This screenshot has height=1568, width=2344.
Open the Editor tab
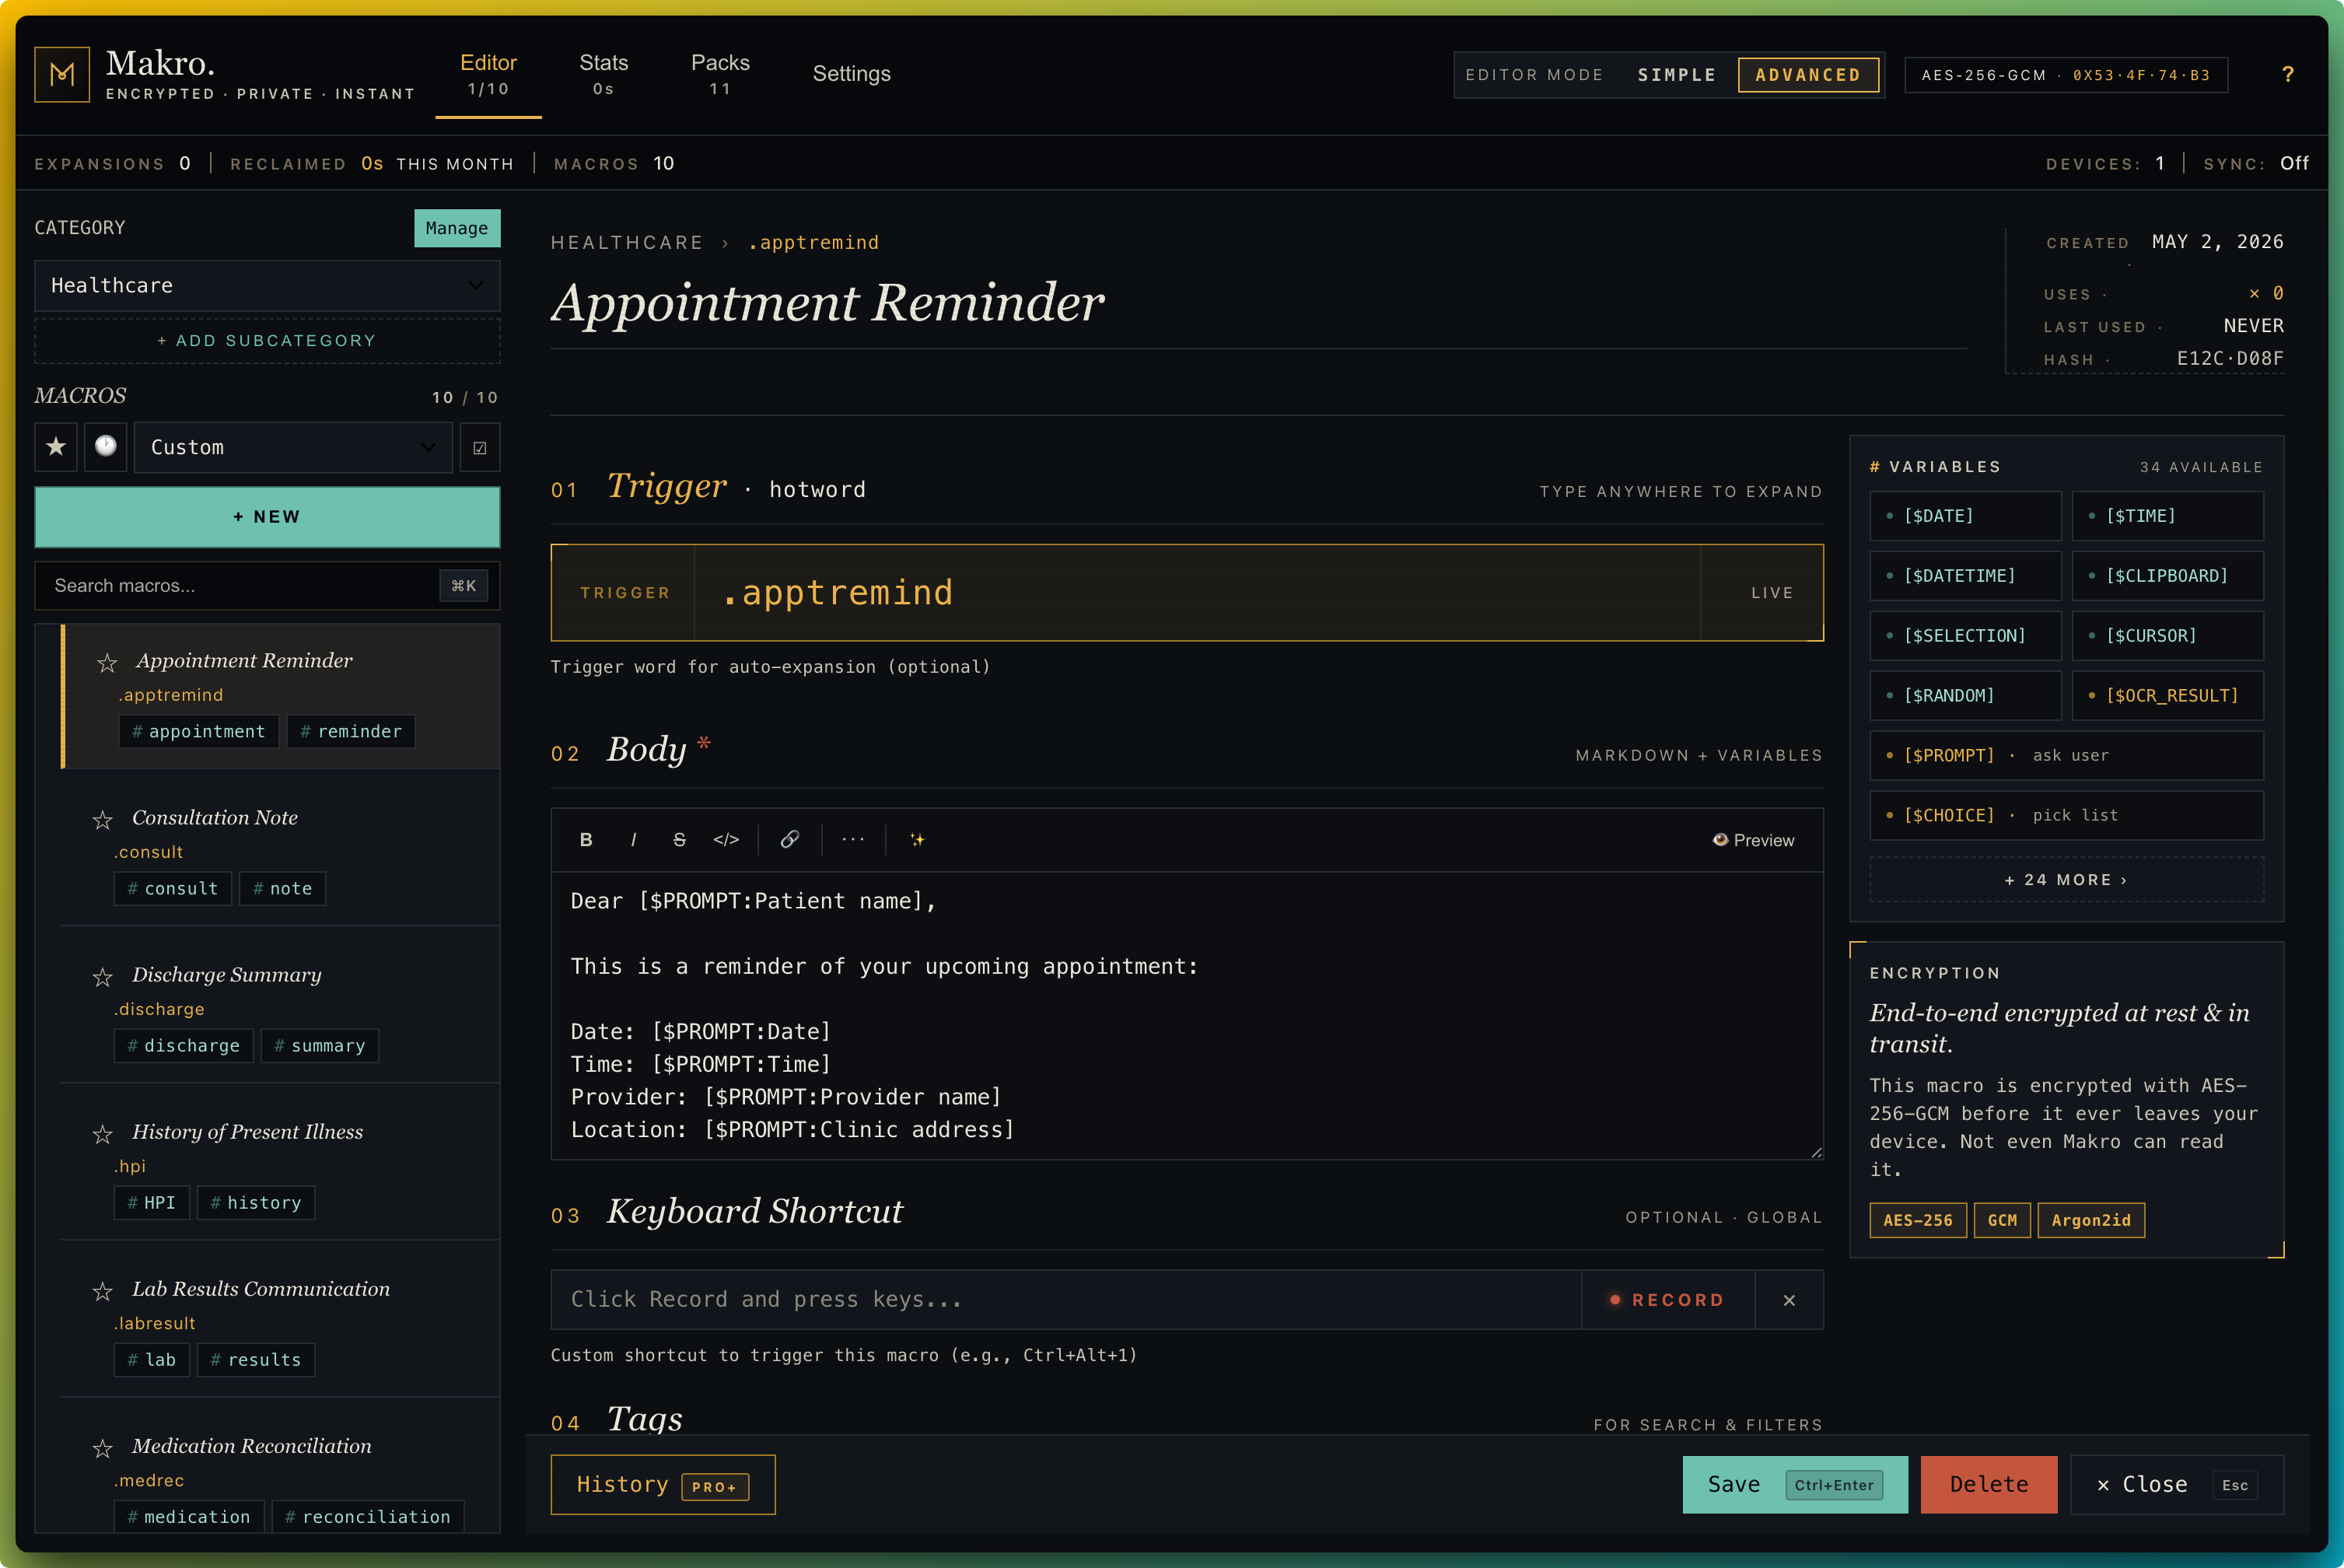tap(488, 75)
